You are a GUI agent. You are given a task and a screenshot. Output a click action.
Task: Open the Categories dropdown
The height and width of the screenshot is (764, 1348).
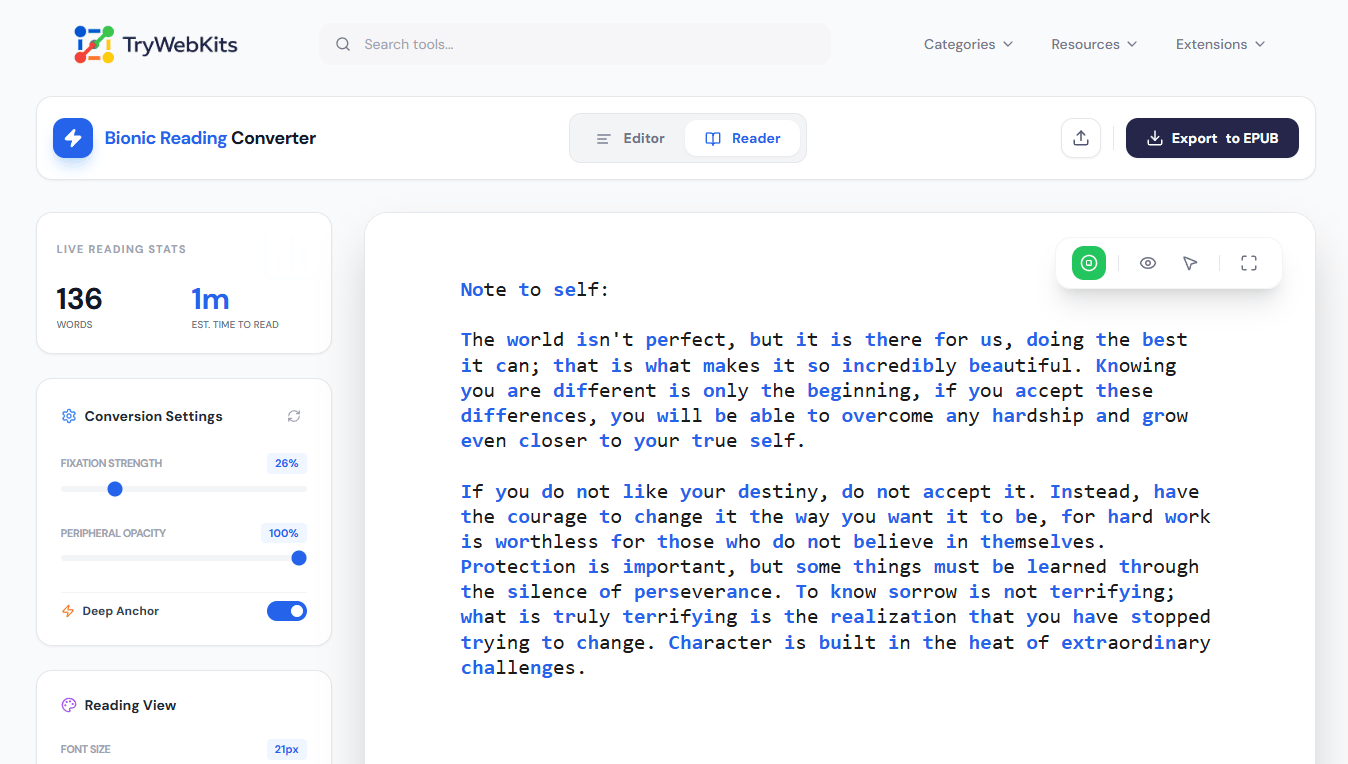tap(967, 44)
